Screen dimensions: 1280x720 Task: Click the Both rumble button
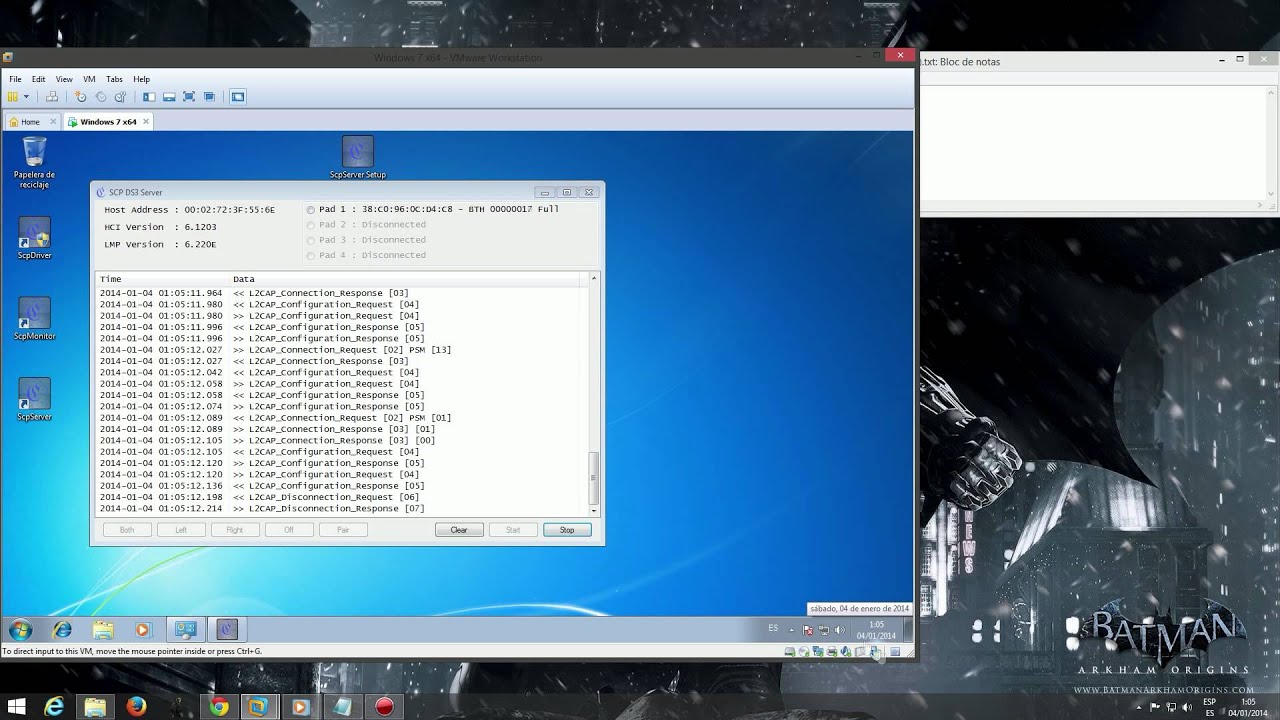pos(127,530)
